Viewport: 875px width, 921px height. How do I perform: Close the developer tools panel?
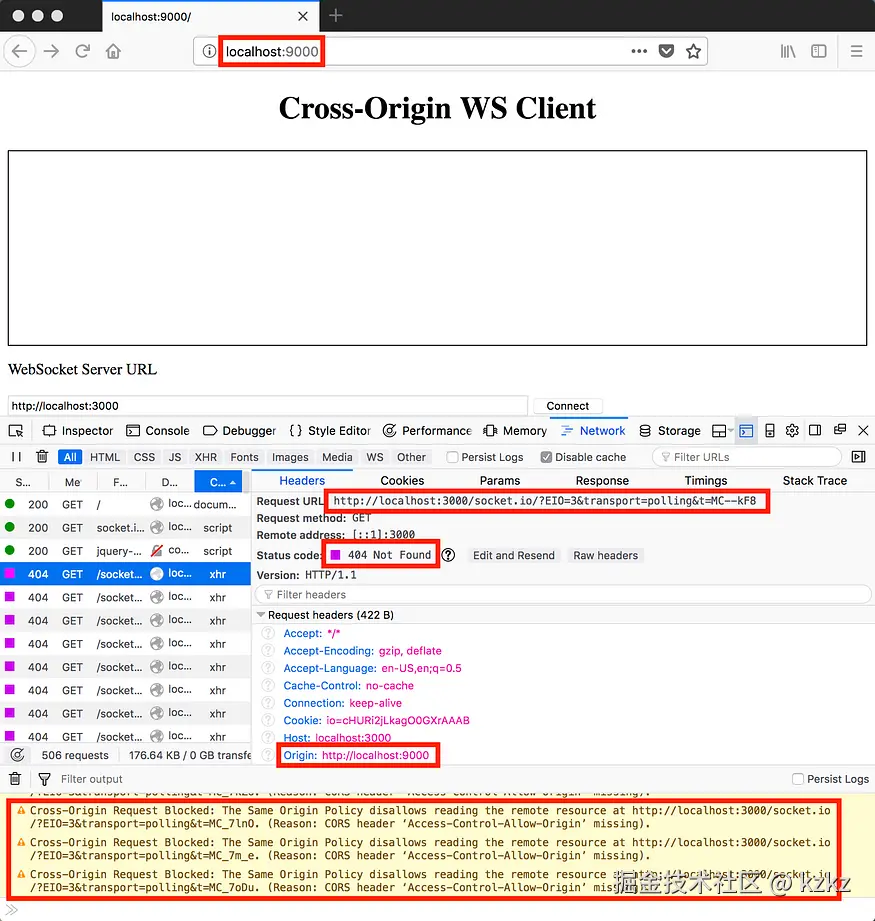coord(863,431)
